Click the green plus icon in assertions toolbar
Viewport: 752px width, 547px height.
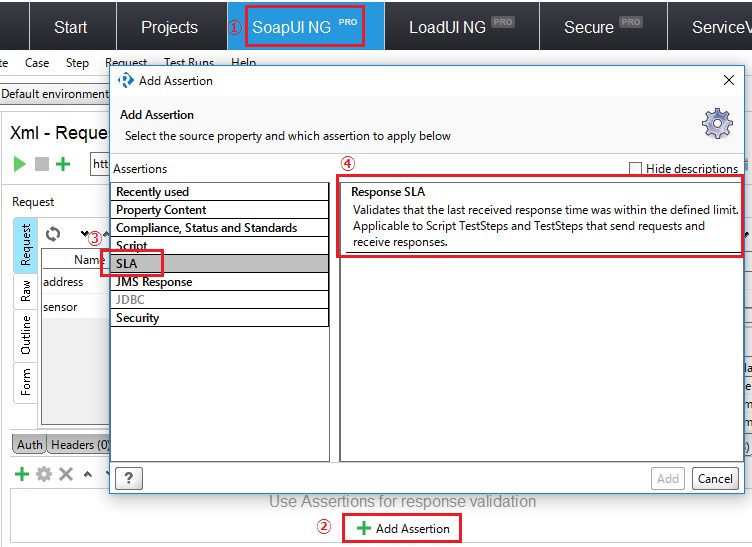pos(22,474)
